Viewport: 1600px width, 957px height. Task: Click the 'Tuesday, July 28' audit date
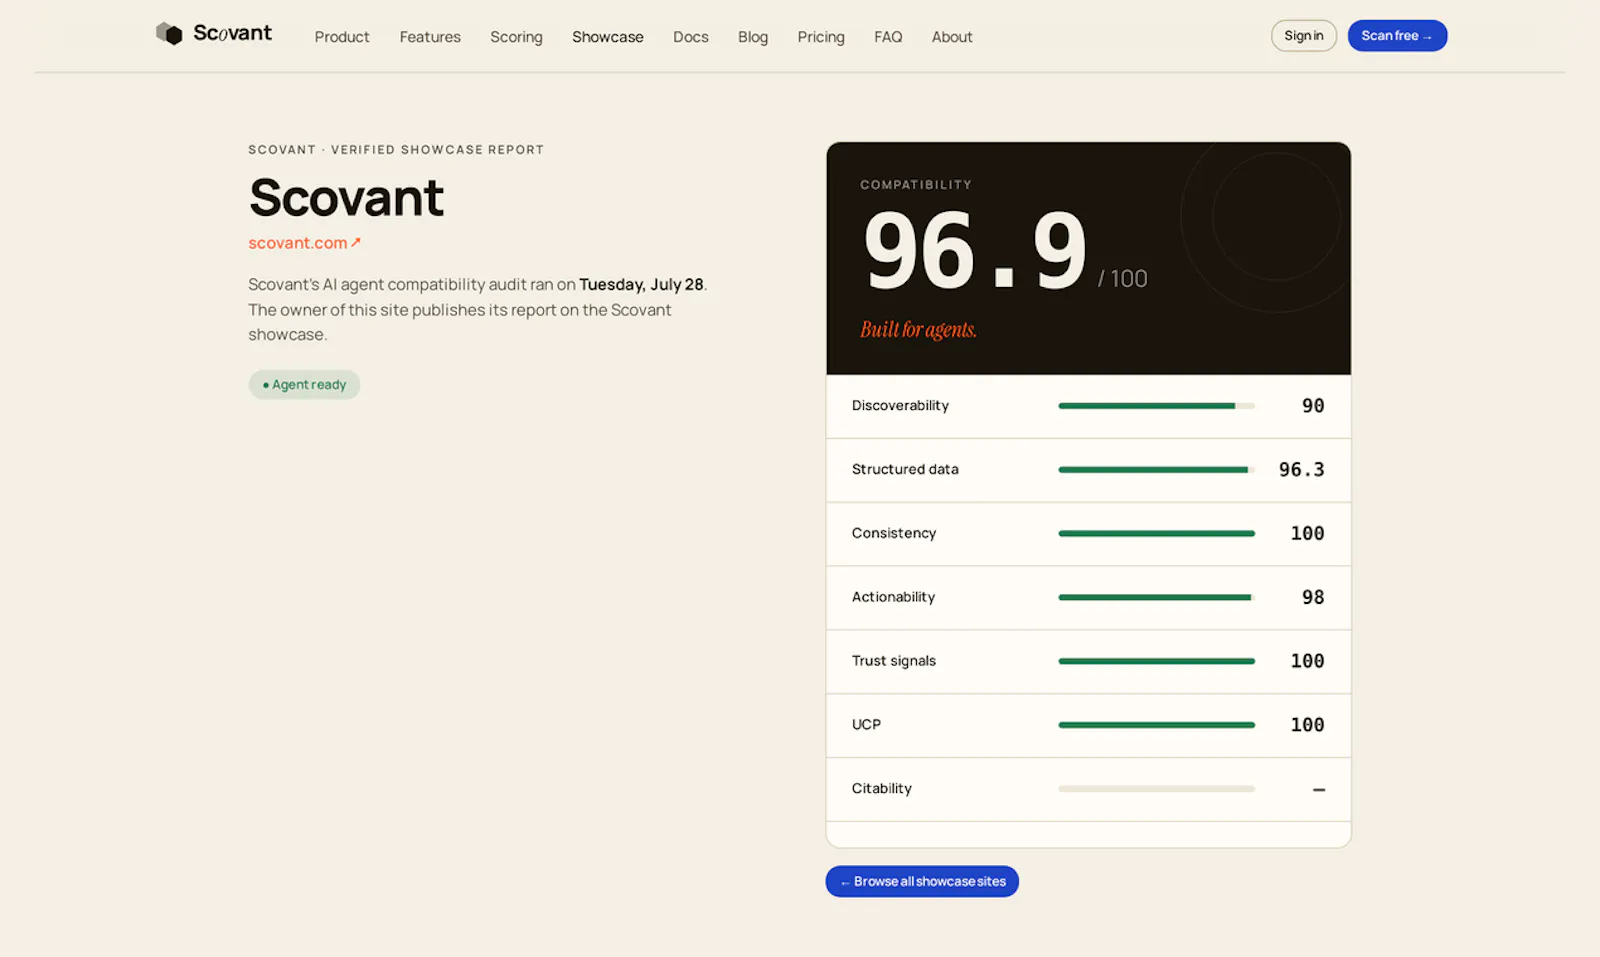[x=641, y=285]
